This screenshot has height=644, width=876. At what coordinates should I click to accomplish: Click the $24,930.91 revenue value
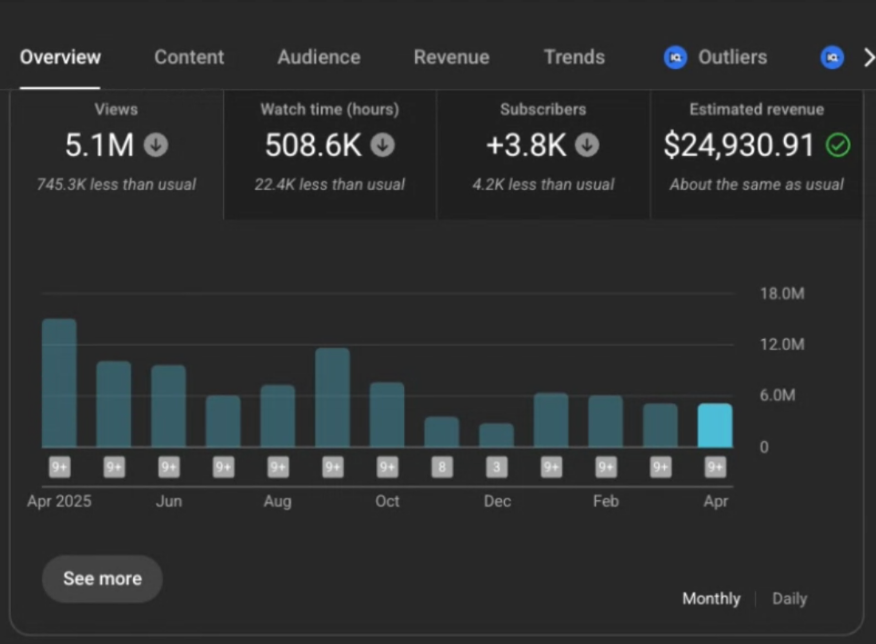[x=739, y=145]
